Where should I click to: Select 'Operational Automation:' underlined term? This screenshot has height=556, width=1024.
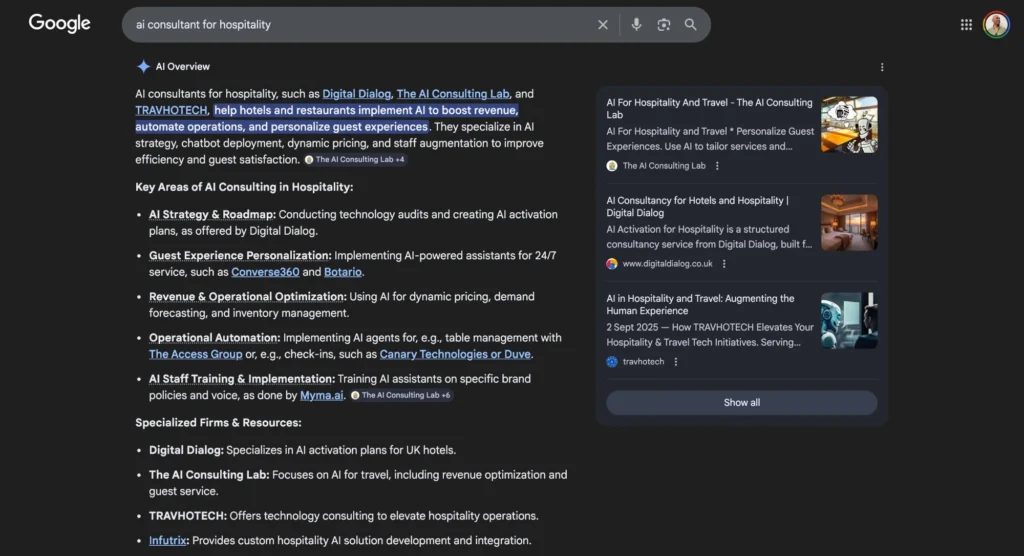tap(214, 338)
